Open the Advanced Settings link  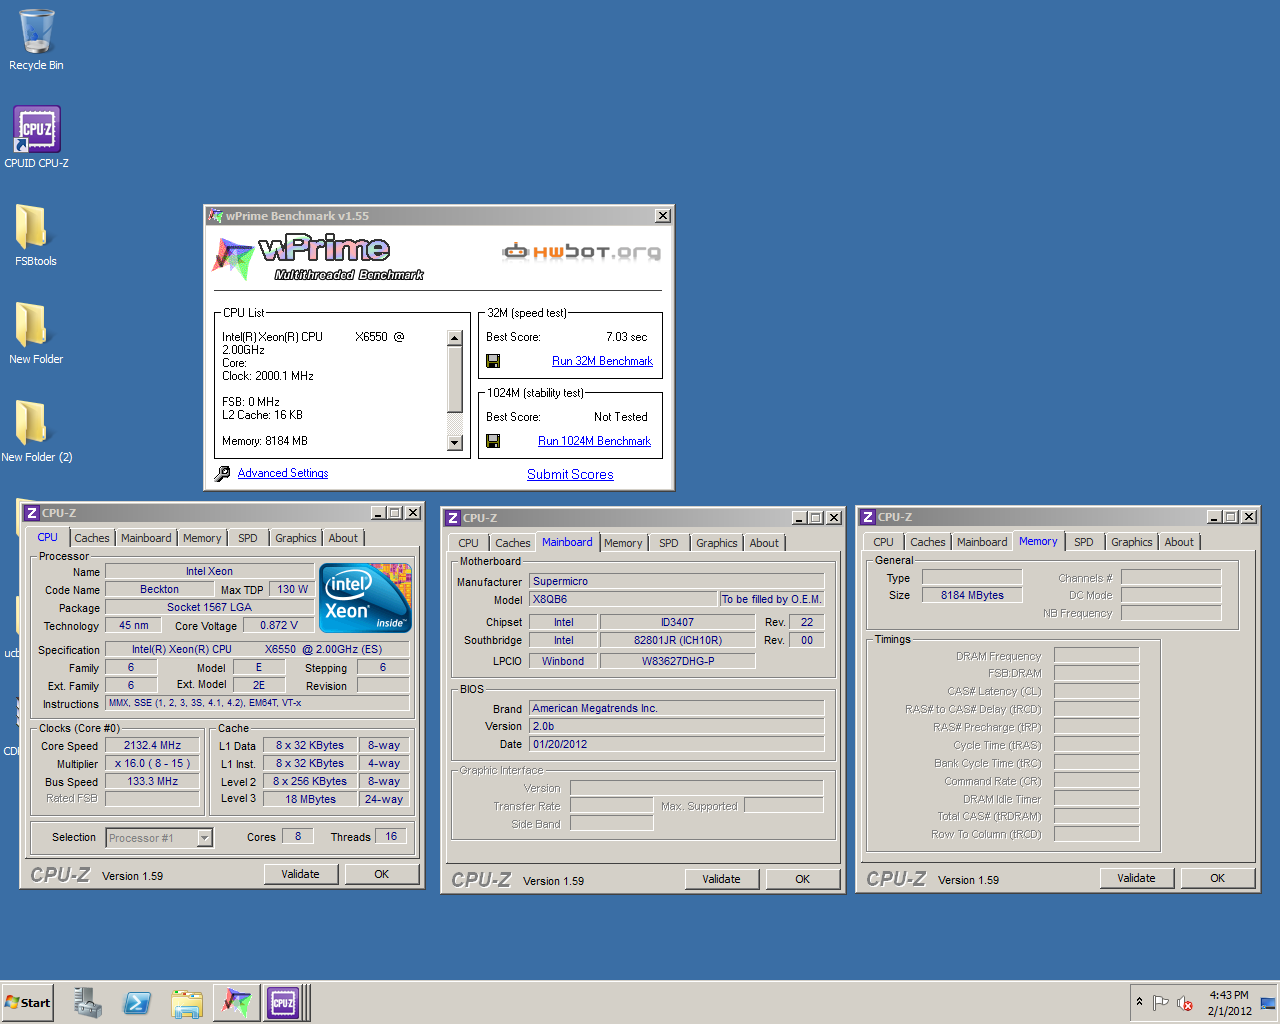click(283, 473)
